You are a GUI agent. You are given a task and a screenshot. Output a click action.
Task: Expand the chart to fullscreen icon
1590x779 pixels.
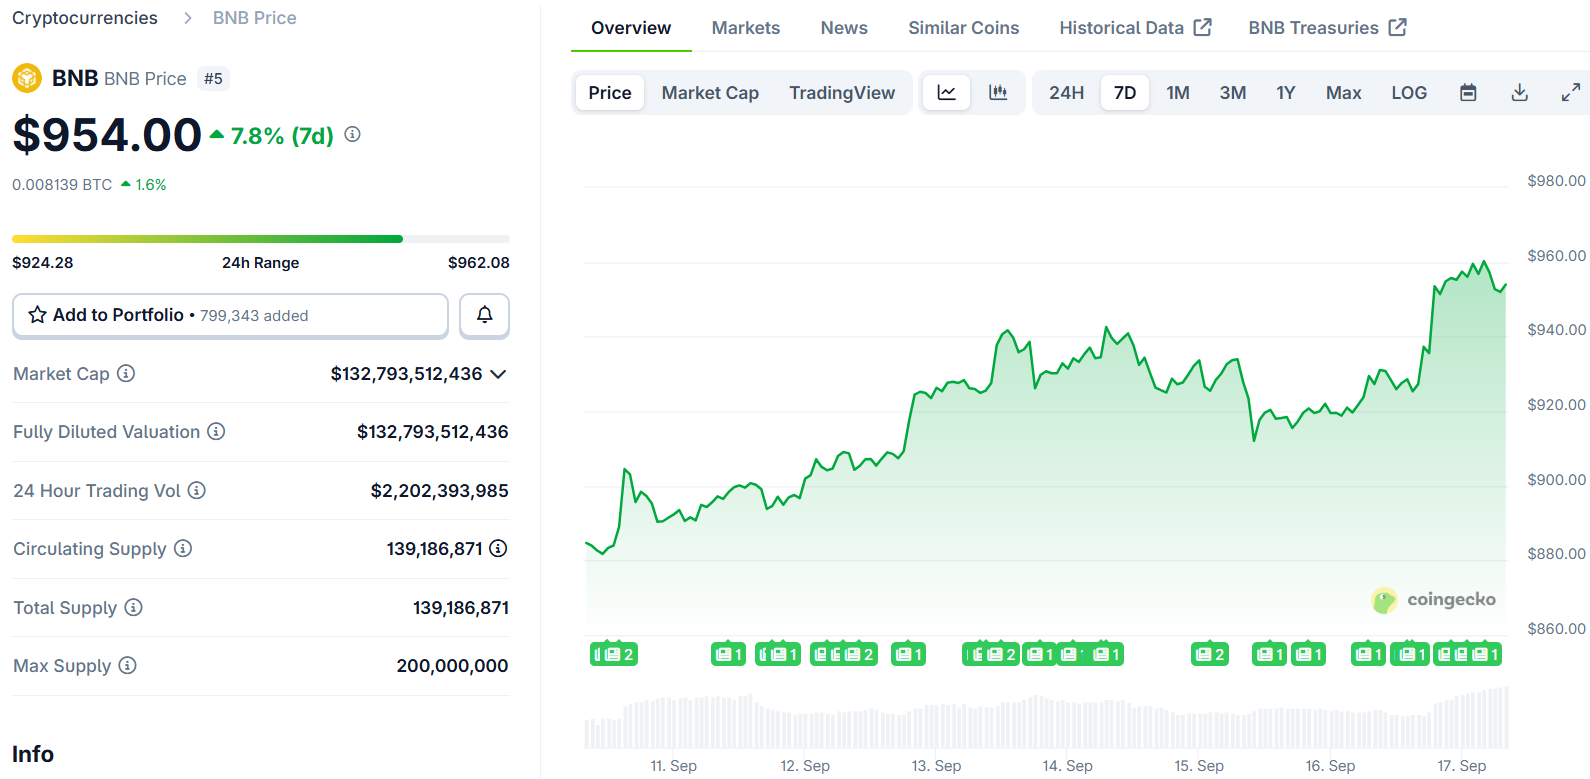pos(1571,93)
